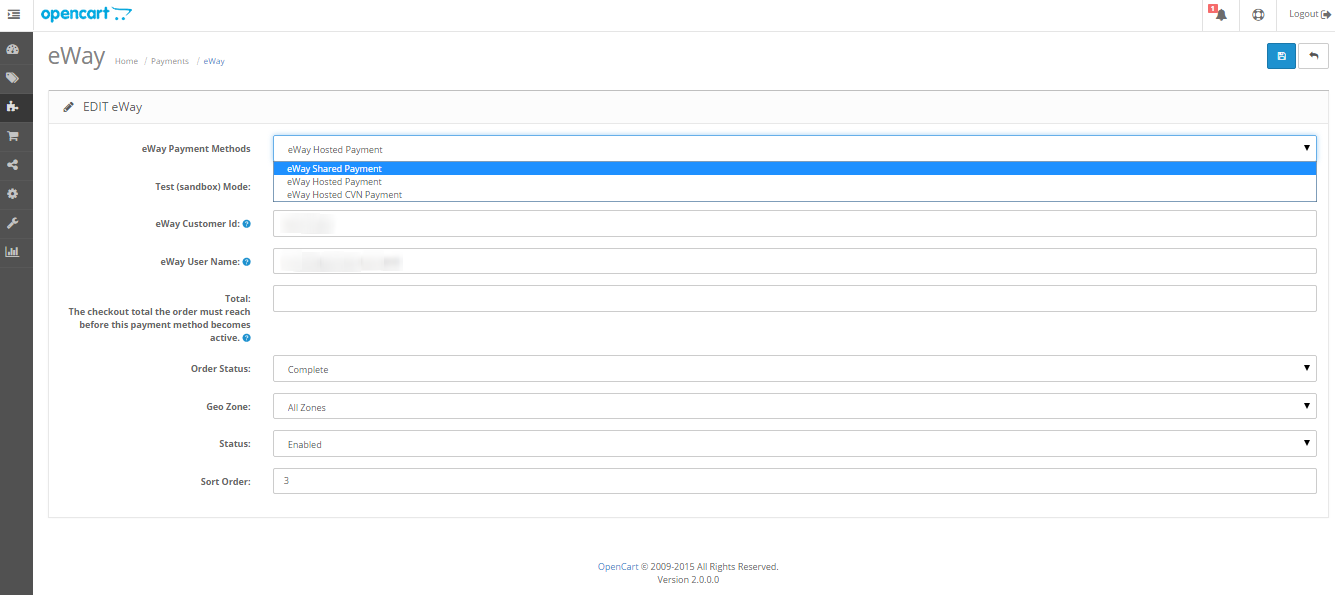
Task: Focus the eWay User Name field
Action: point(794,261)
